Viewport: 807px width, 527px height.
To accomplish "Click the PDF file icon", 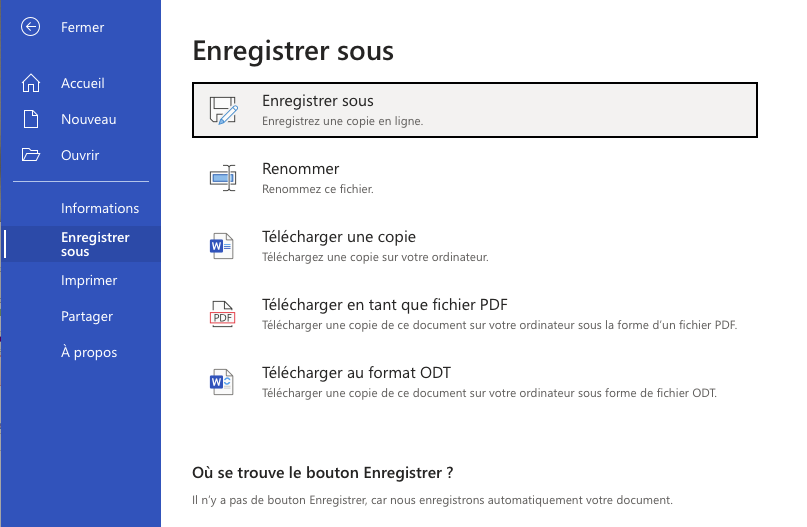I will point(222,314).
